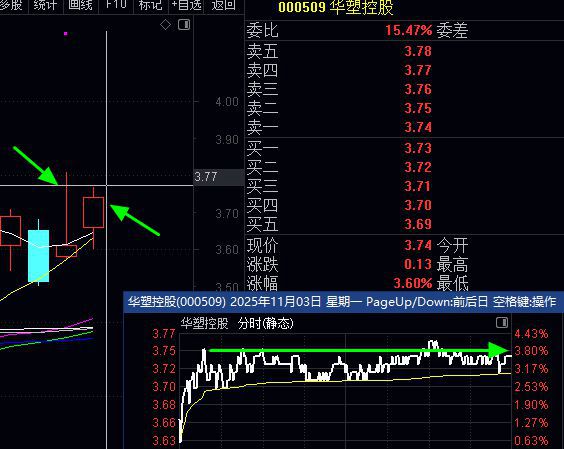This screenshot has height=449, width=564.
Task: Toggle the side panel icon above the K-line chart
Action: pyautogui.click(x=184, y=24)
